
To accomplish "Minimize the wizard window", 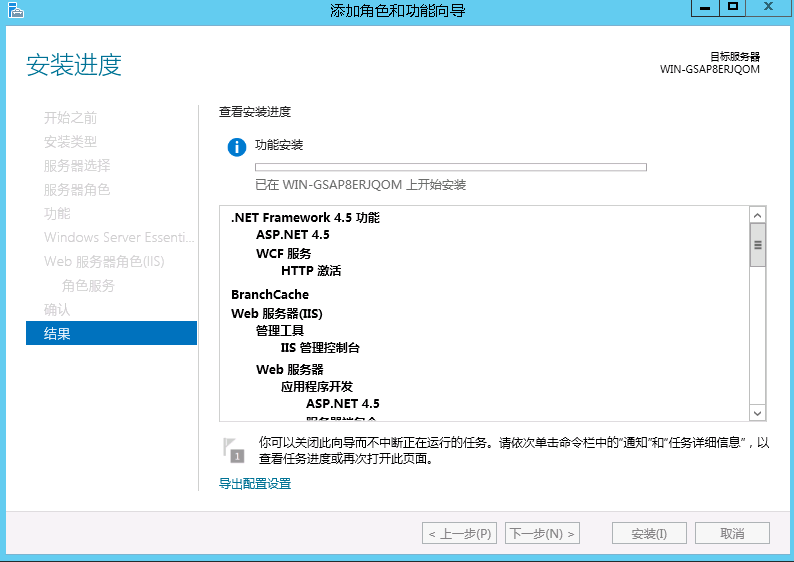I will click(704, 7).
